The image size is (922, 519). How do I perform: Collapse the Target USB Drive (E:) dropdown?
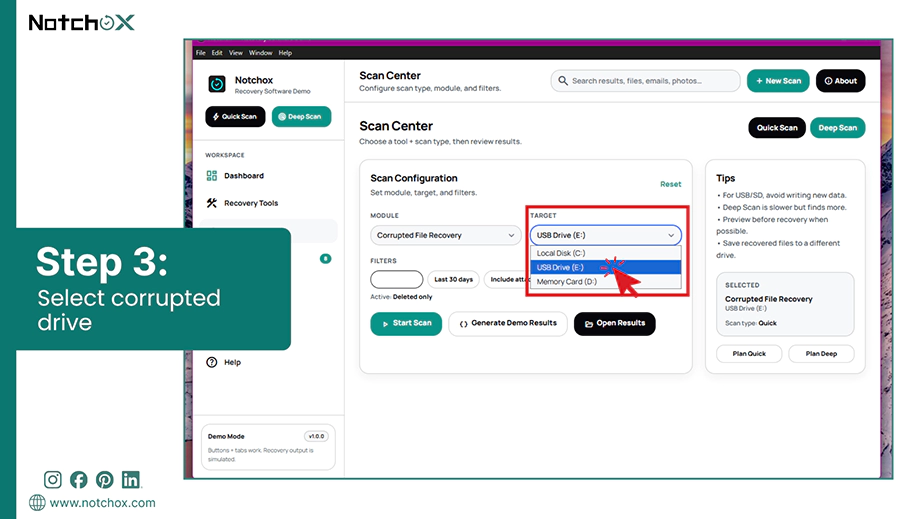pyautogui.click(x=606, y=235)
